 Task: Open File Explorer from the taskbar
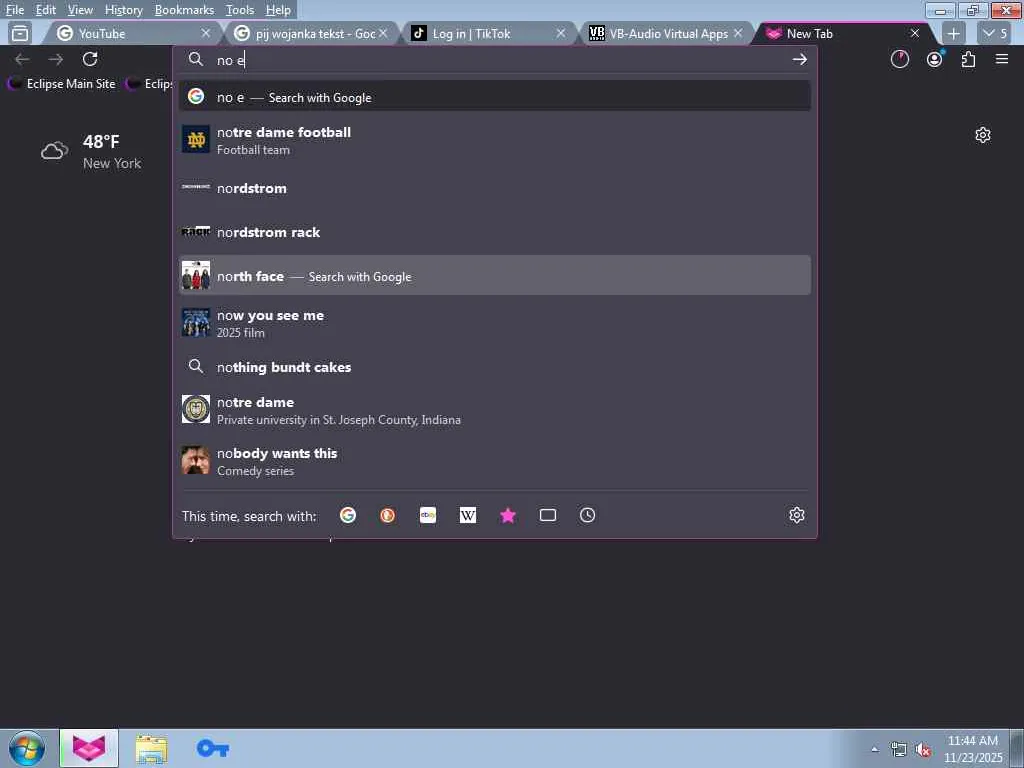point(152,748)
